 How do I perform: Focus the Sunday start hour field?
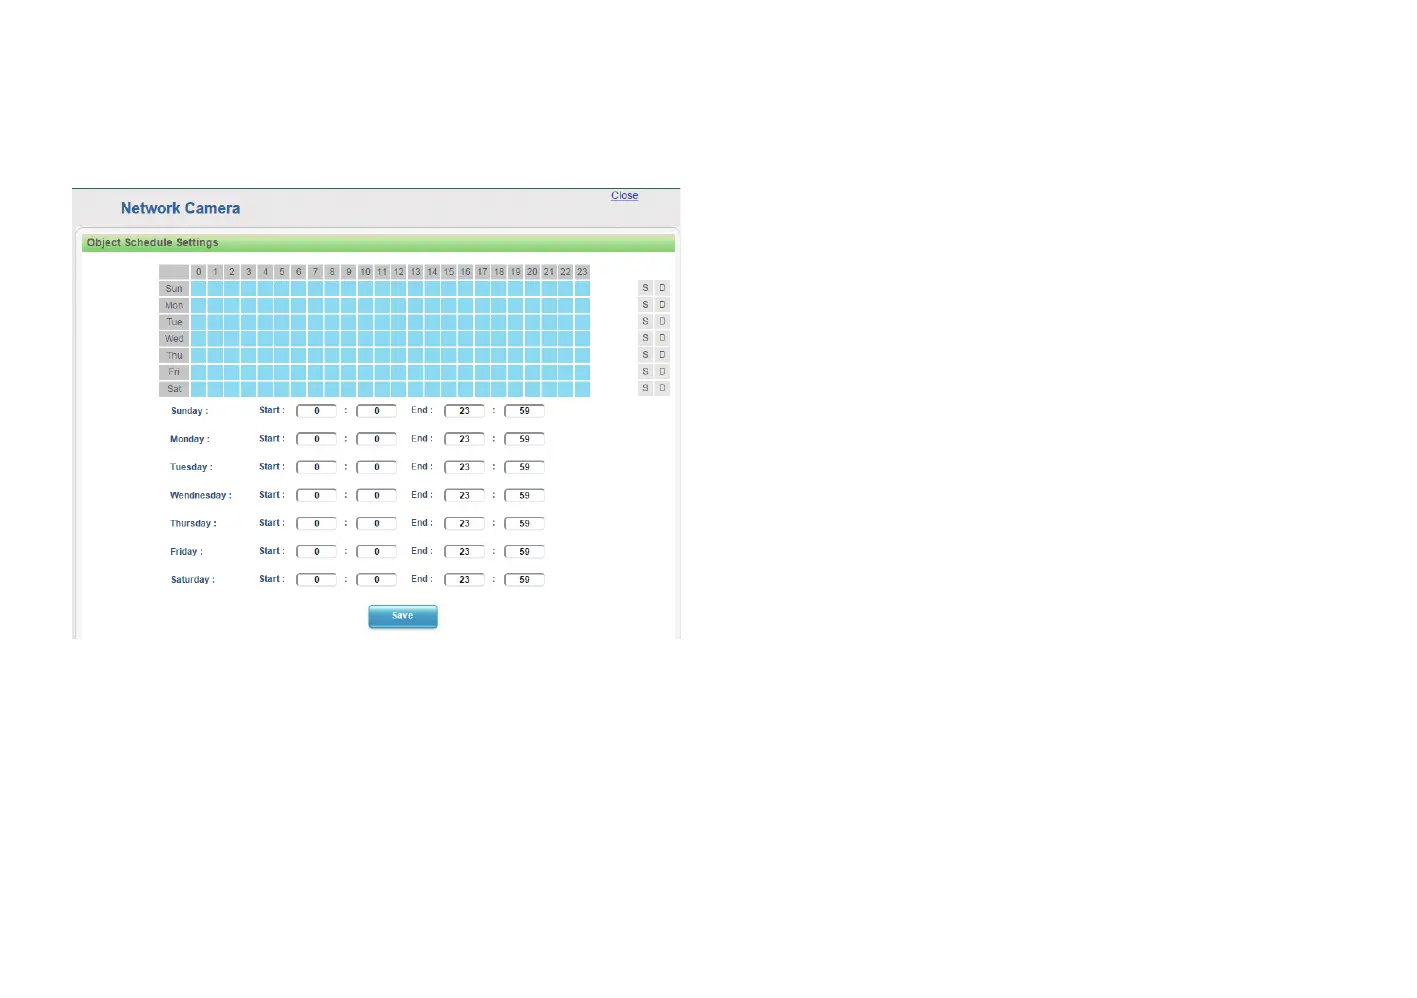click(x=317, y=411)
